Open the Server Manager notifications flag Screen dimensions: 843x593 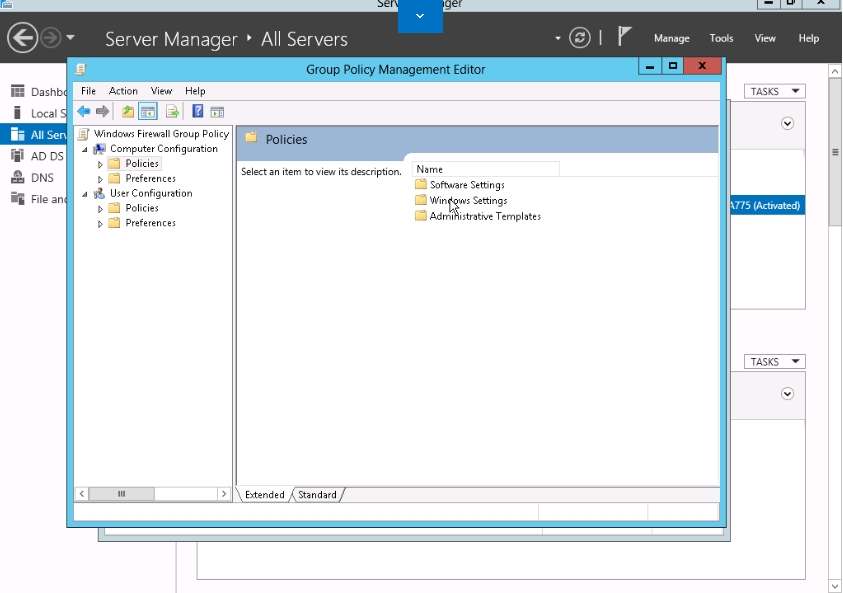[x=624, y=37]
